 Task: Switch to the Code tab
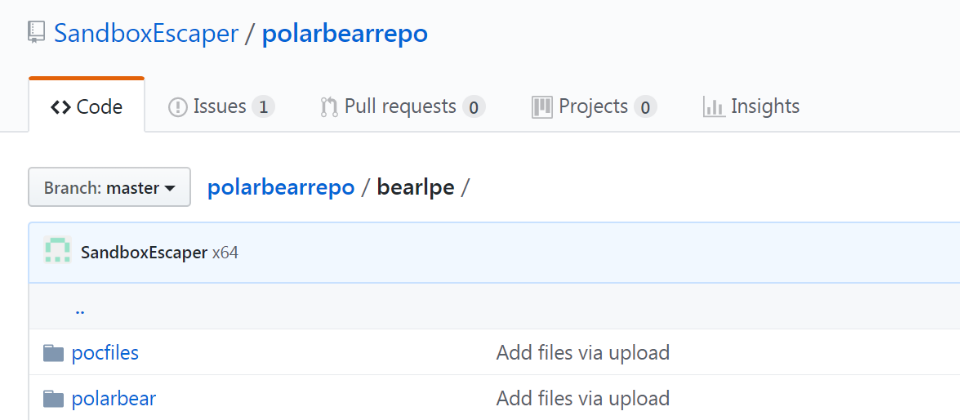(86, 107)
